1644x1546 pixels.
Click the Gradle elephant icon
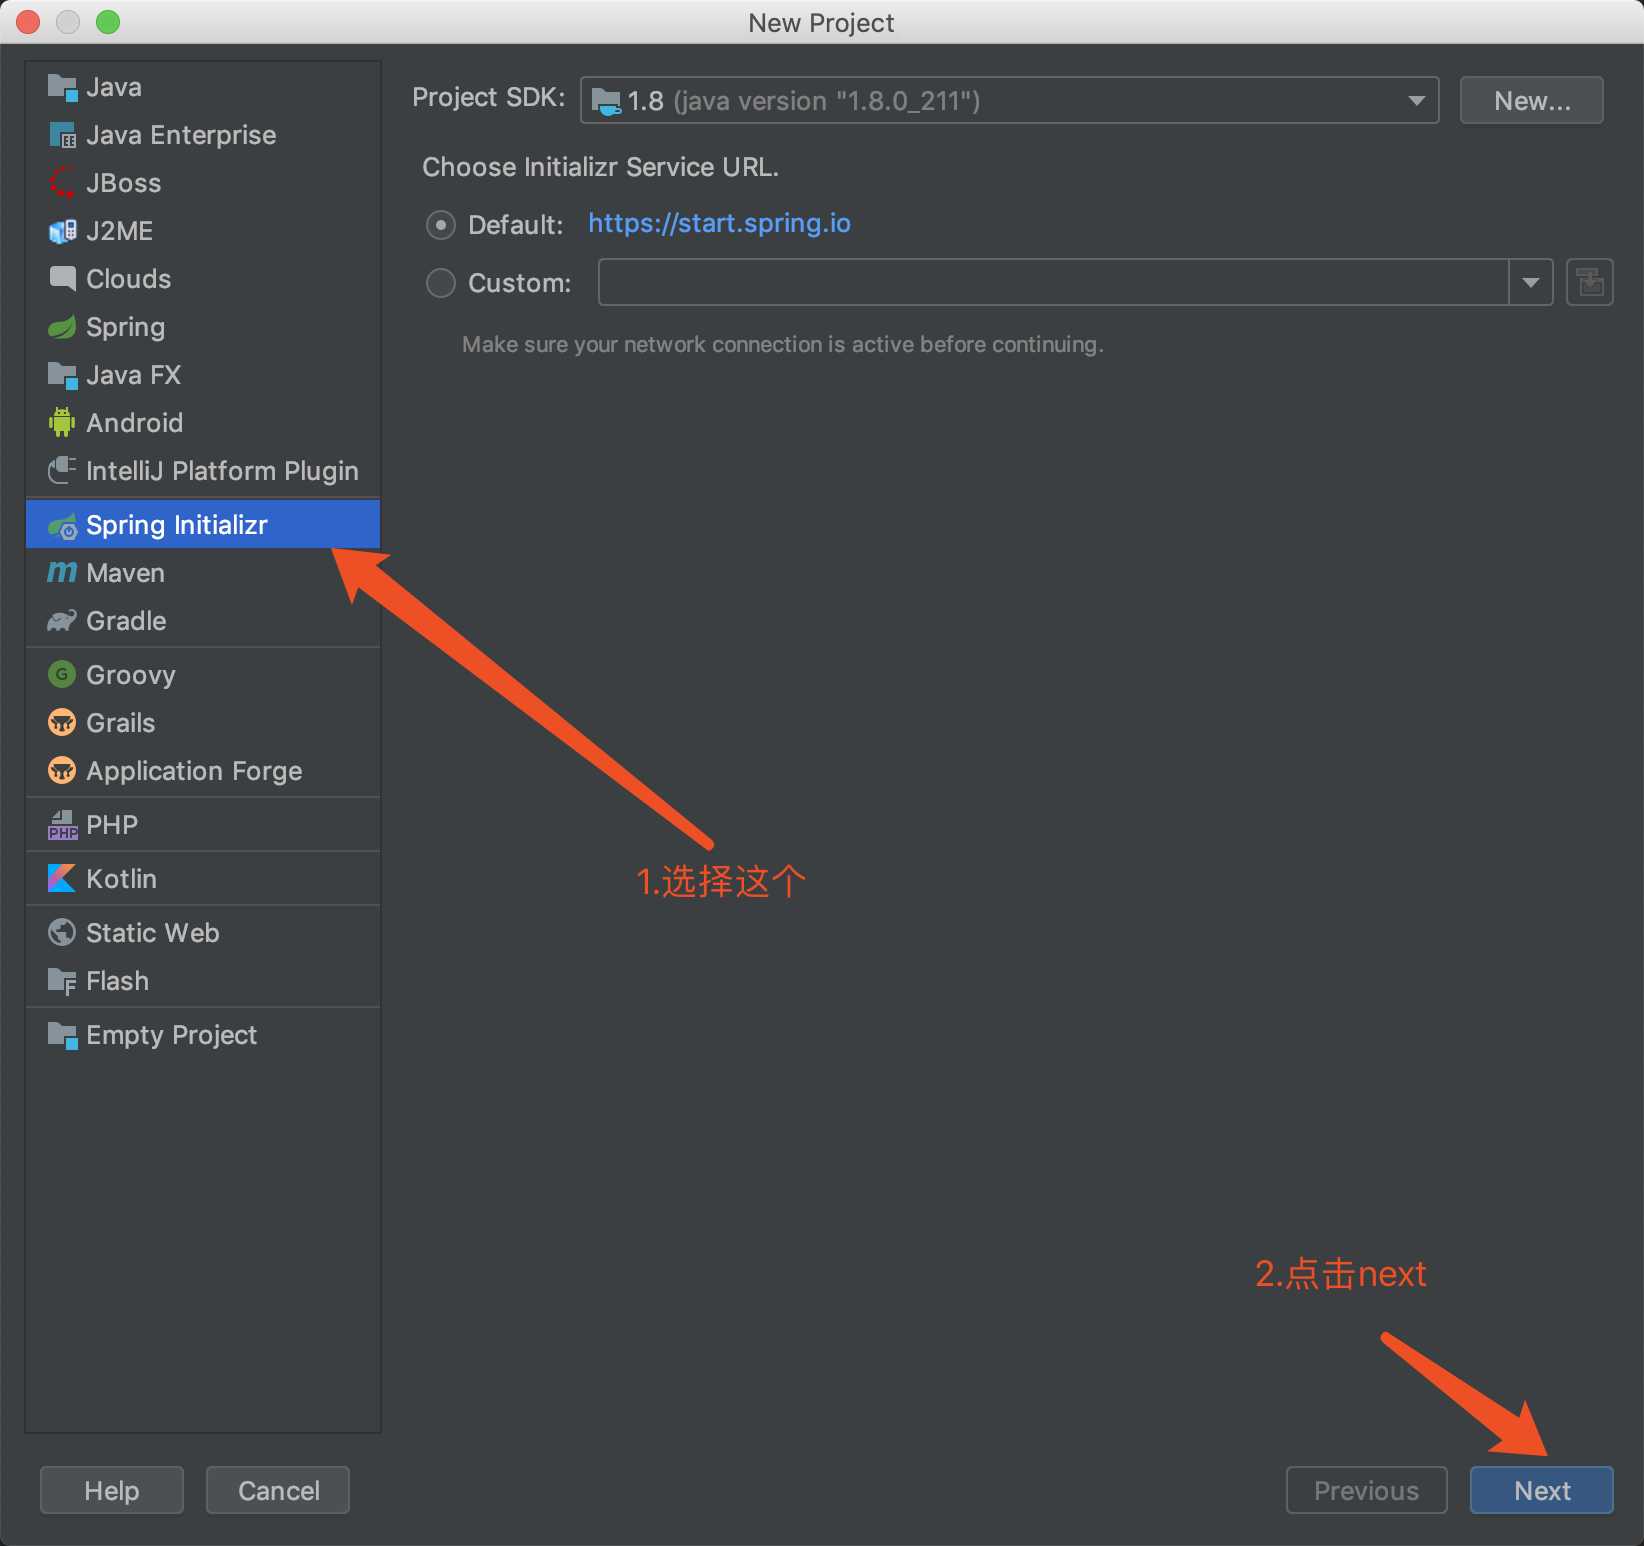pyautogui.click(x=62, y=621)
